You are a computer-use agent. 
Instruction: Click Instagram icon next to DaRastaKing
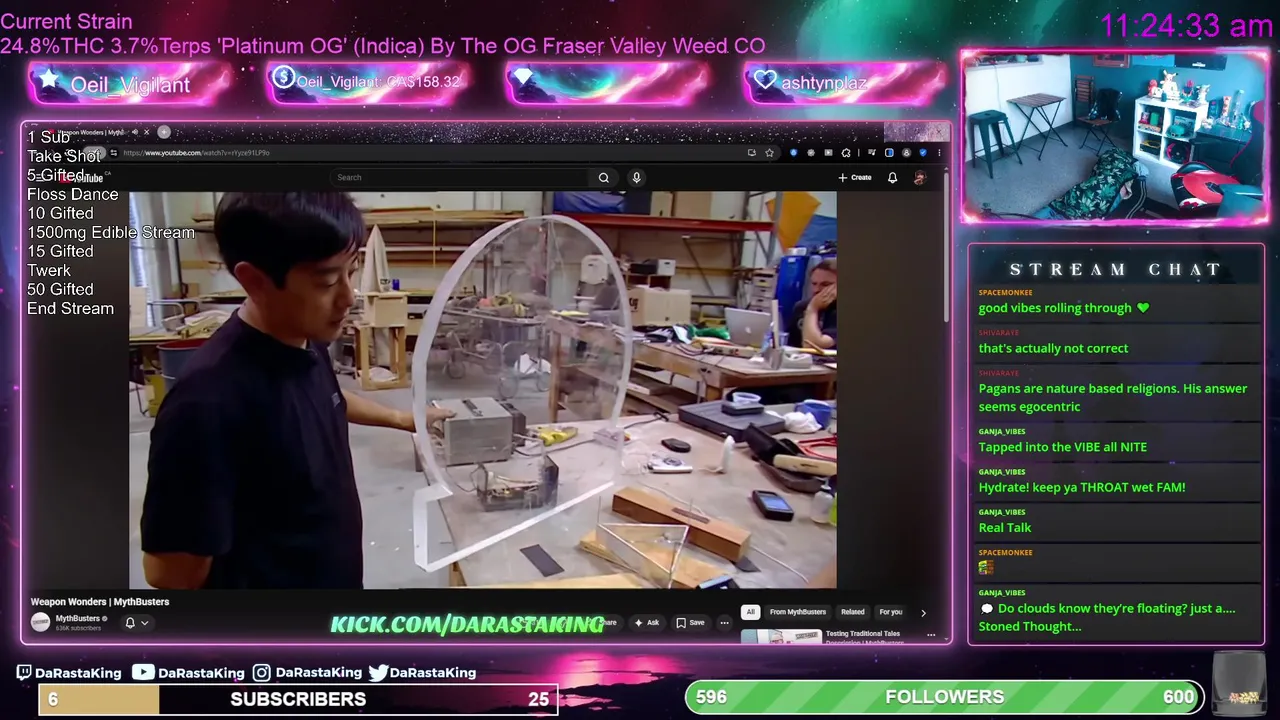(261, 673)
